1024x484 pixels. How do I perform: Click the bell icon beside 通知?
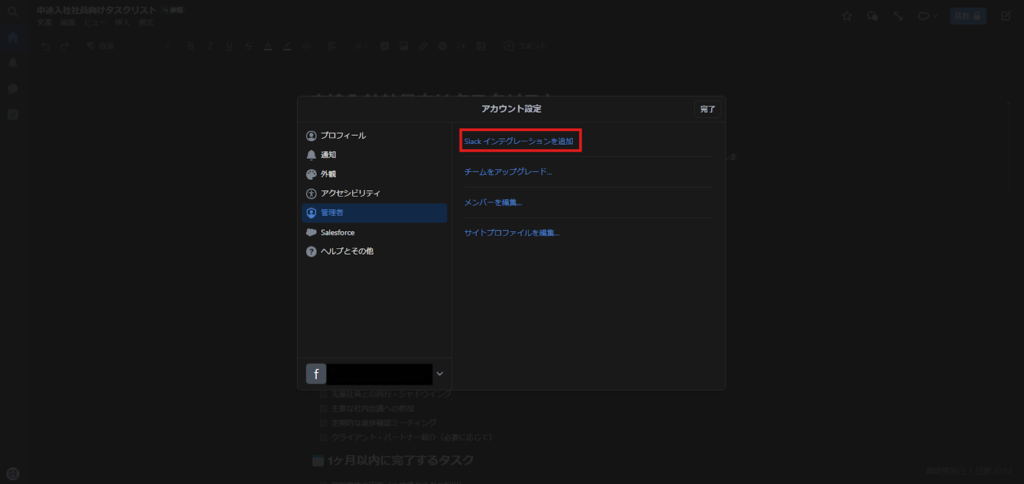tap(311, 155)
